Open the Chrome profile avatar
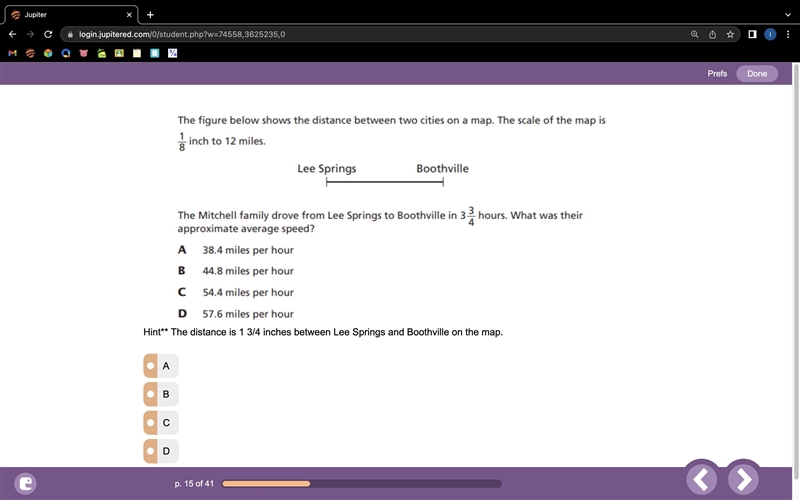The width and height of the screenshot is (800, 500). pos(770,34)
